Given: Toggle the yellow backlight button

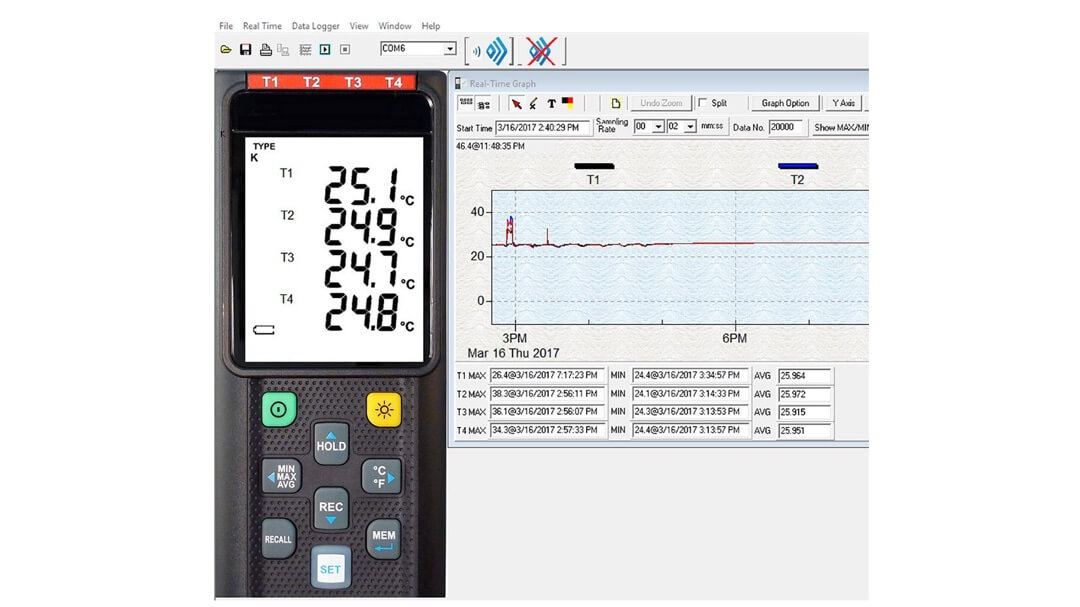Looking at the screenshot, I should click(x=383, y=410).
